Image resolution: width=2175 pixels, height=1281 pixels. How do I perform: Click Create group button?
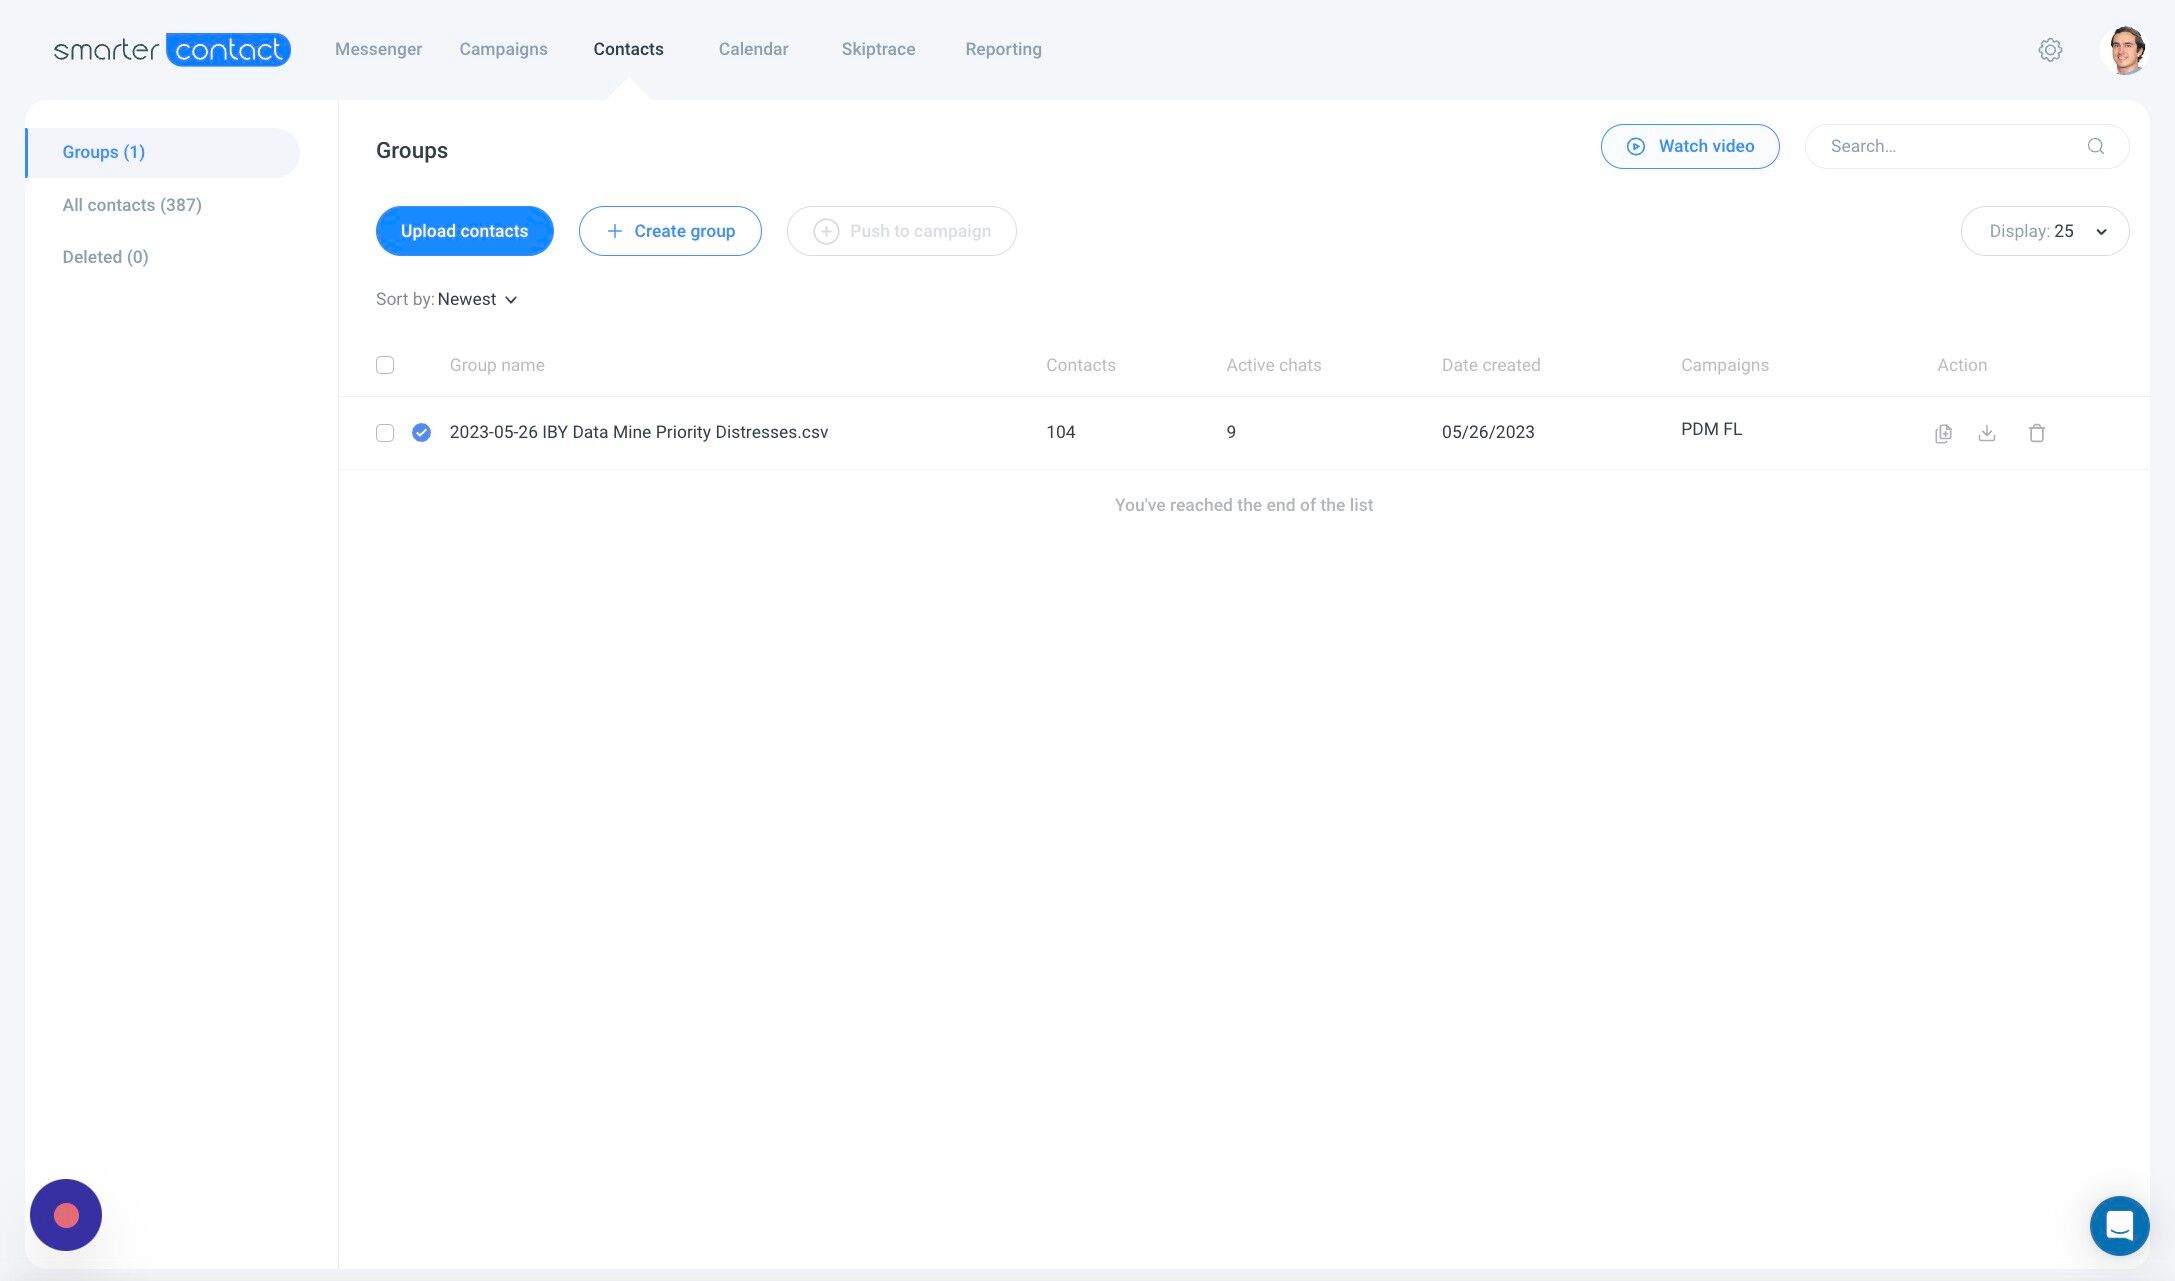point(670,231)
